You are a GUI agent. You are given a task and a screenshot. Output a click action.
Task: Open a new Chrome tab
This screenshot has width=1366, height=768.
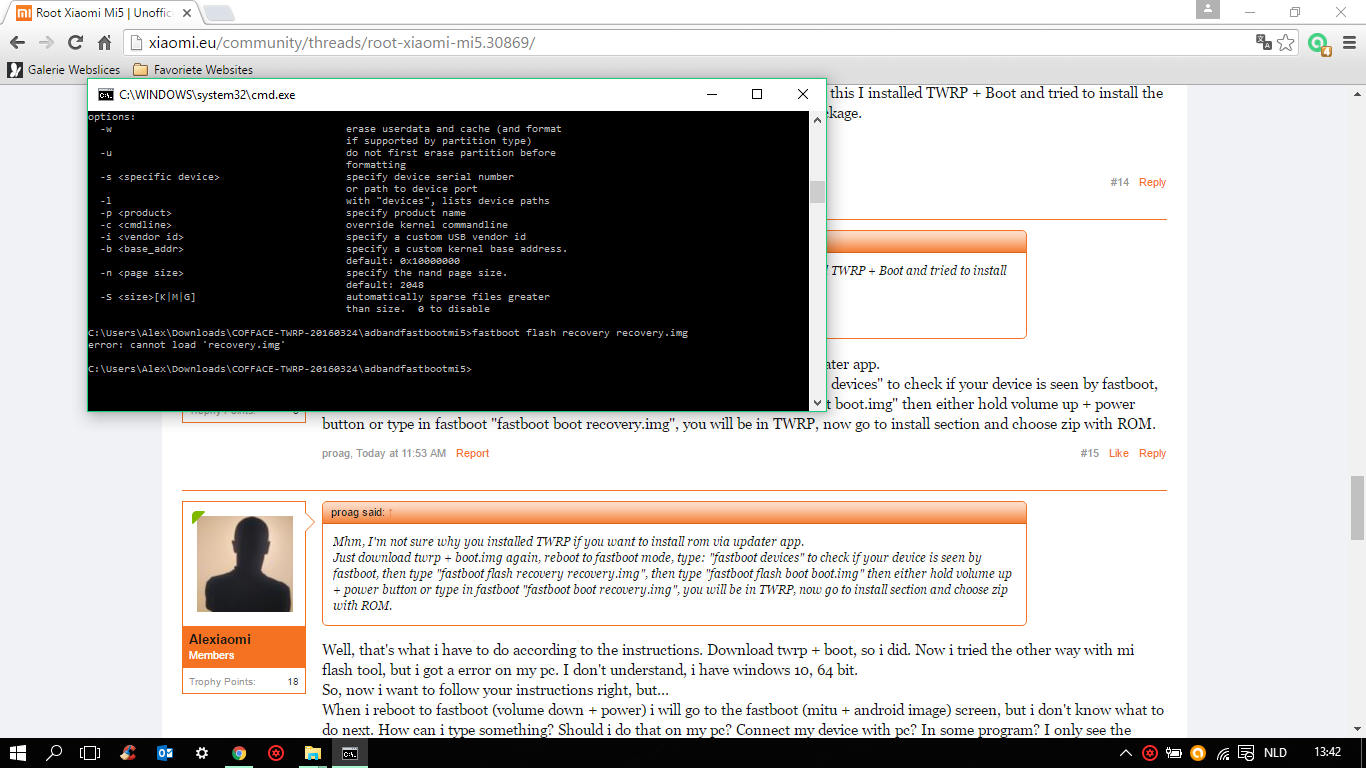(x=219, y=13)
